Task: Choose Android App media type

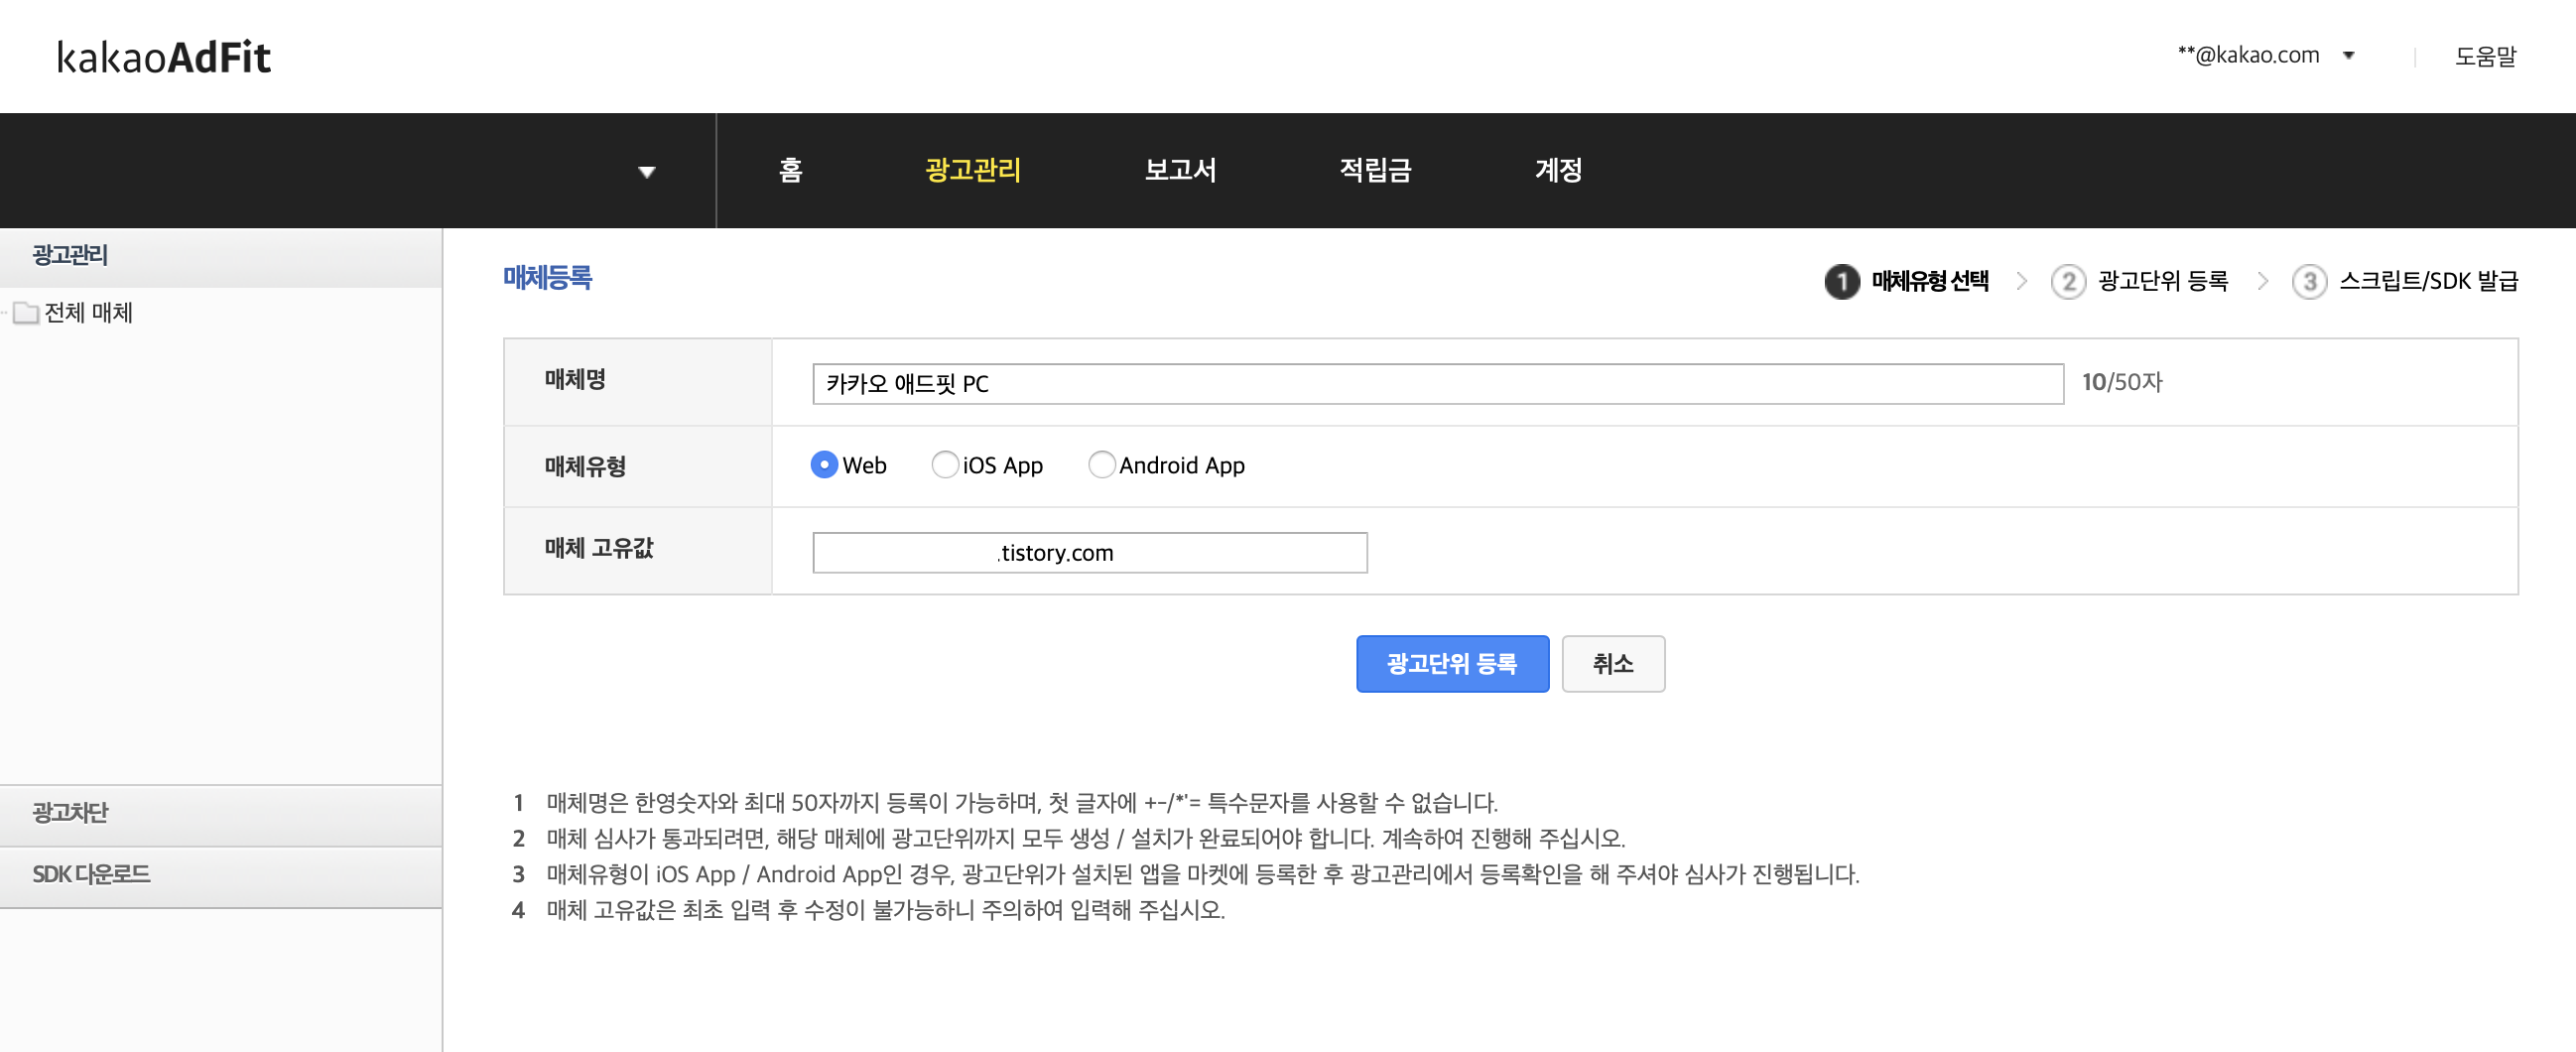Action: click(x=1101, y=465)
